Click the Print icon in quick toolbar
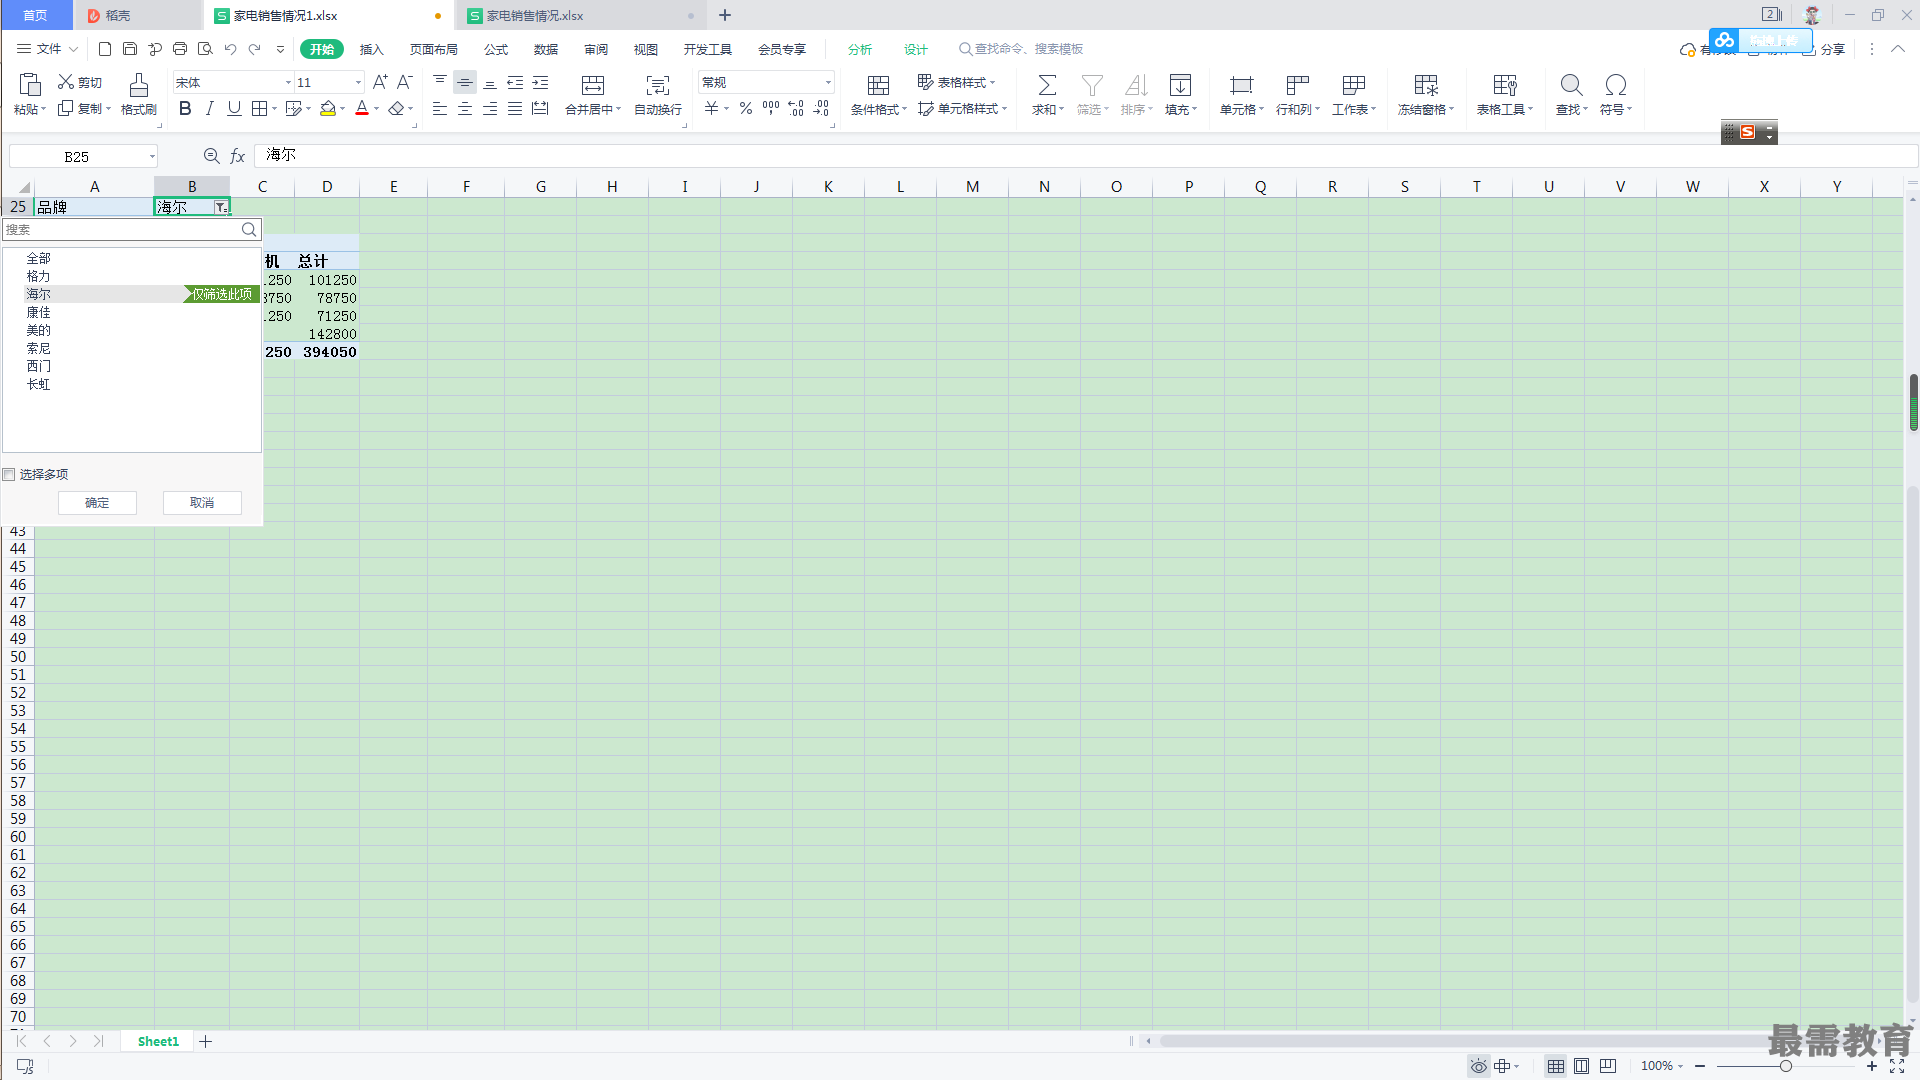The image size is (1920, 1080). tap(180, 49)
